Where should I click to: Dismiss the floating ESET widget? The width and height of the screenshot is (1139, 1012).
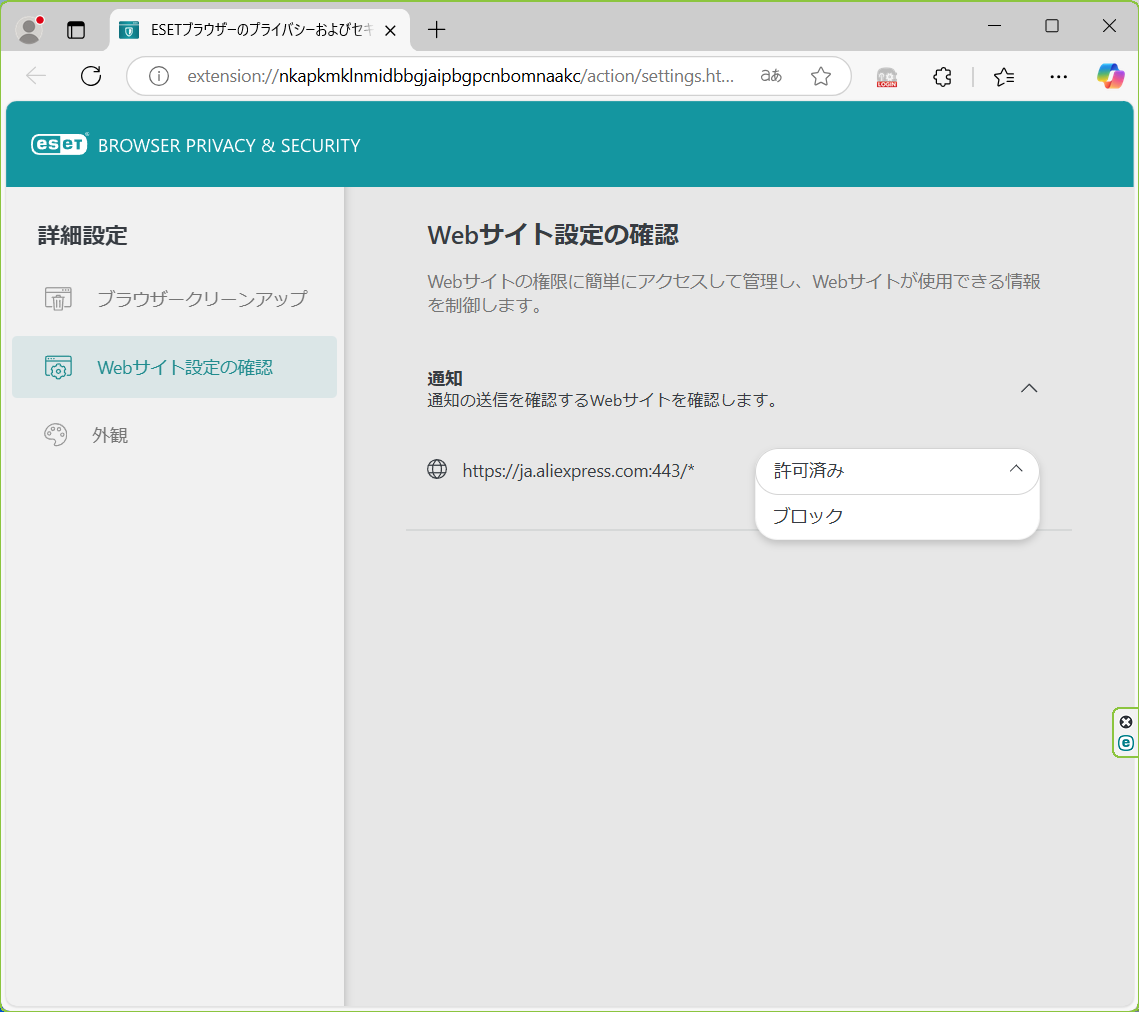[1125, 721]
